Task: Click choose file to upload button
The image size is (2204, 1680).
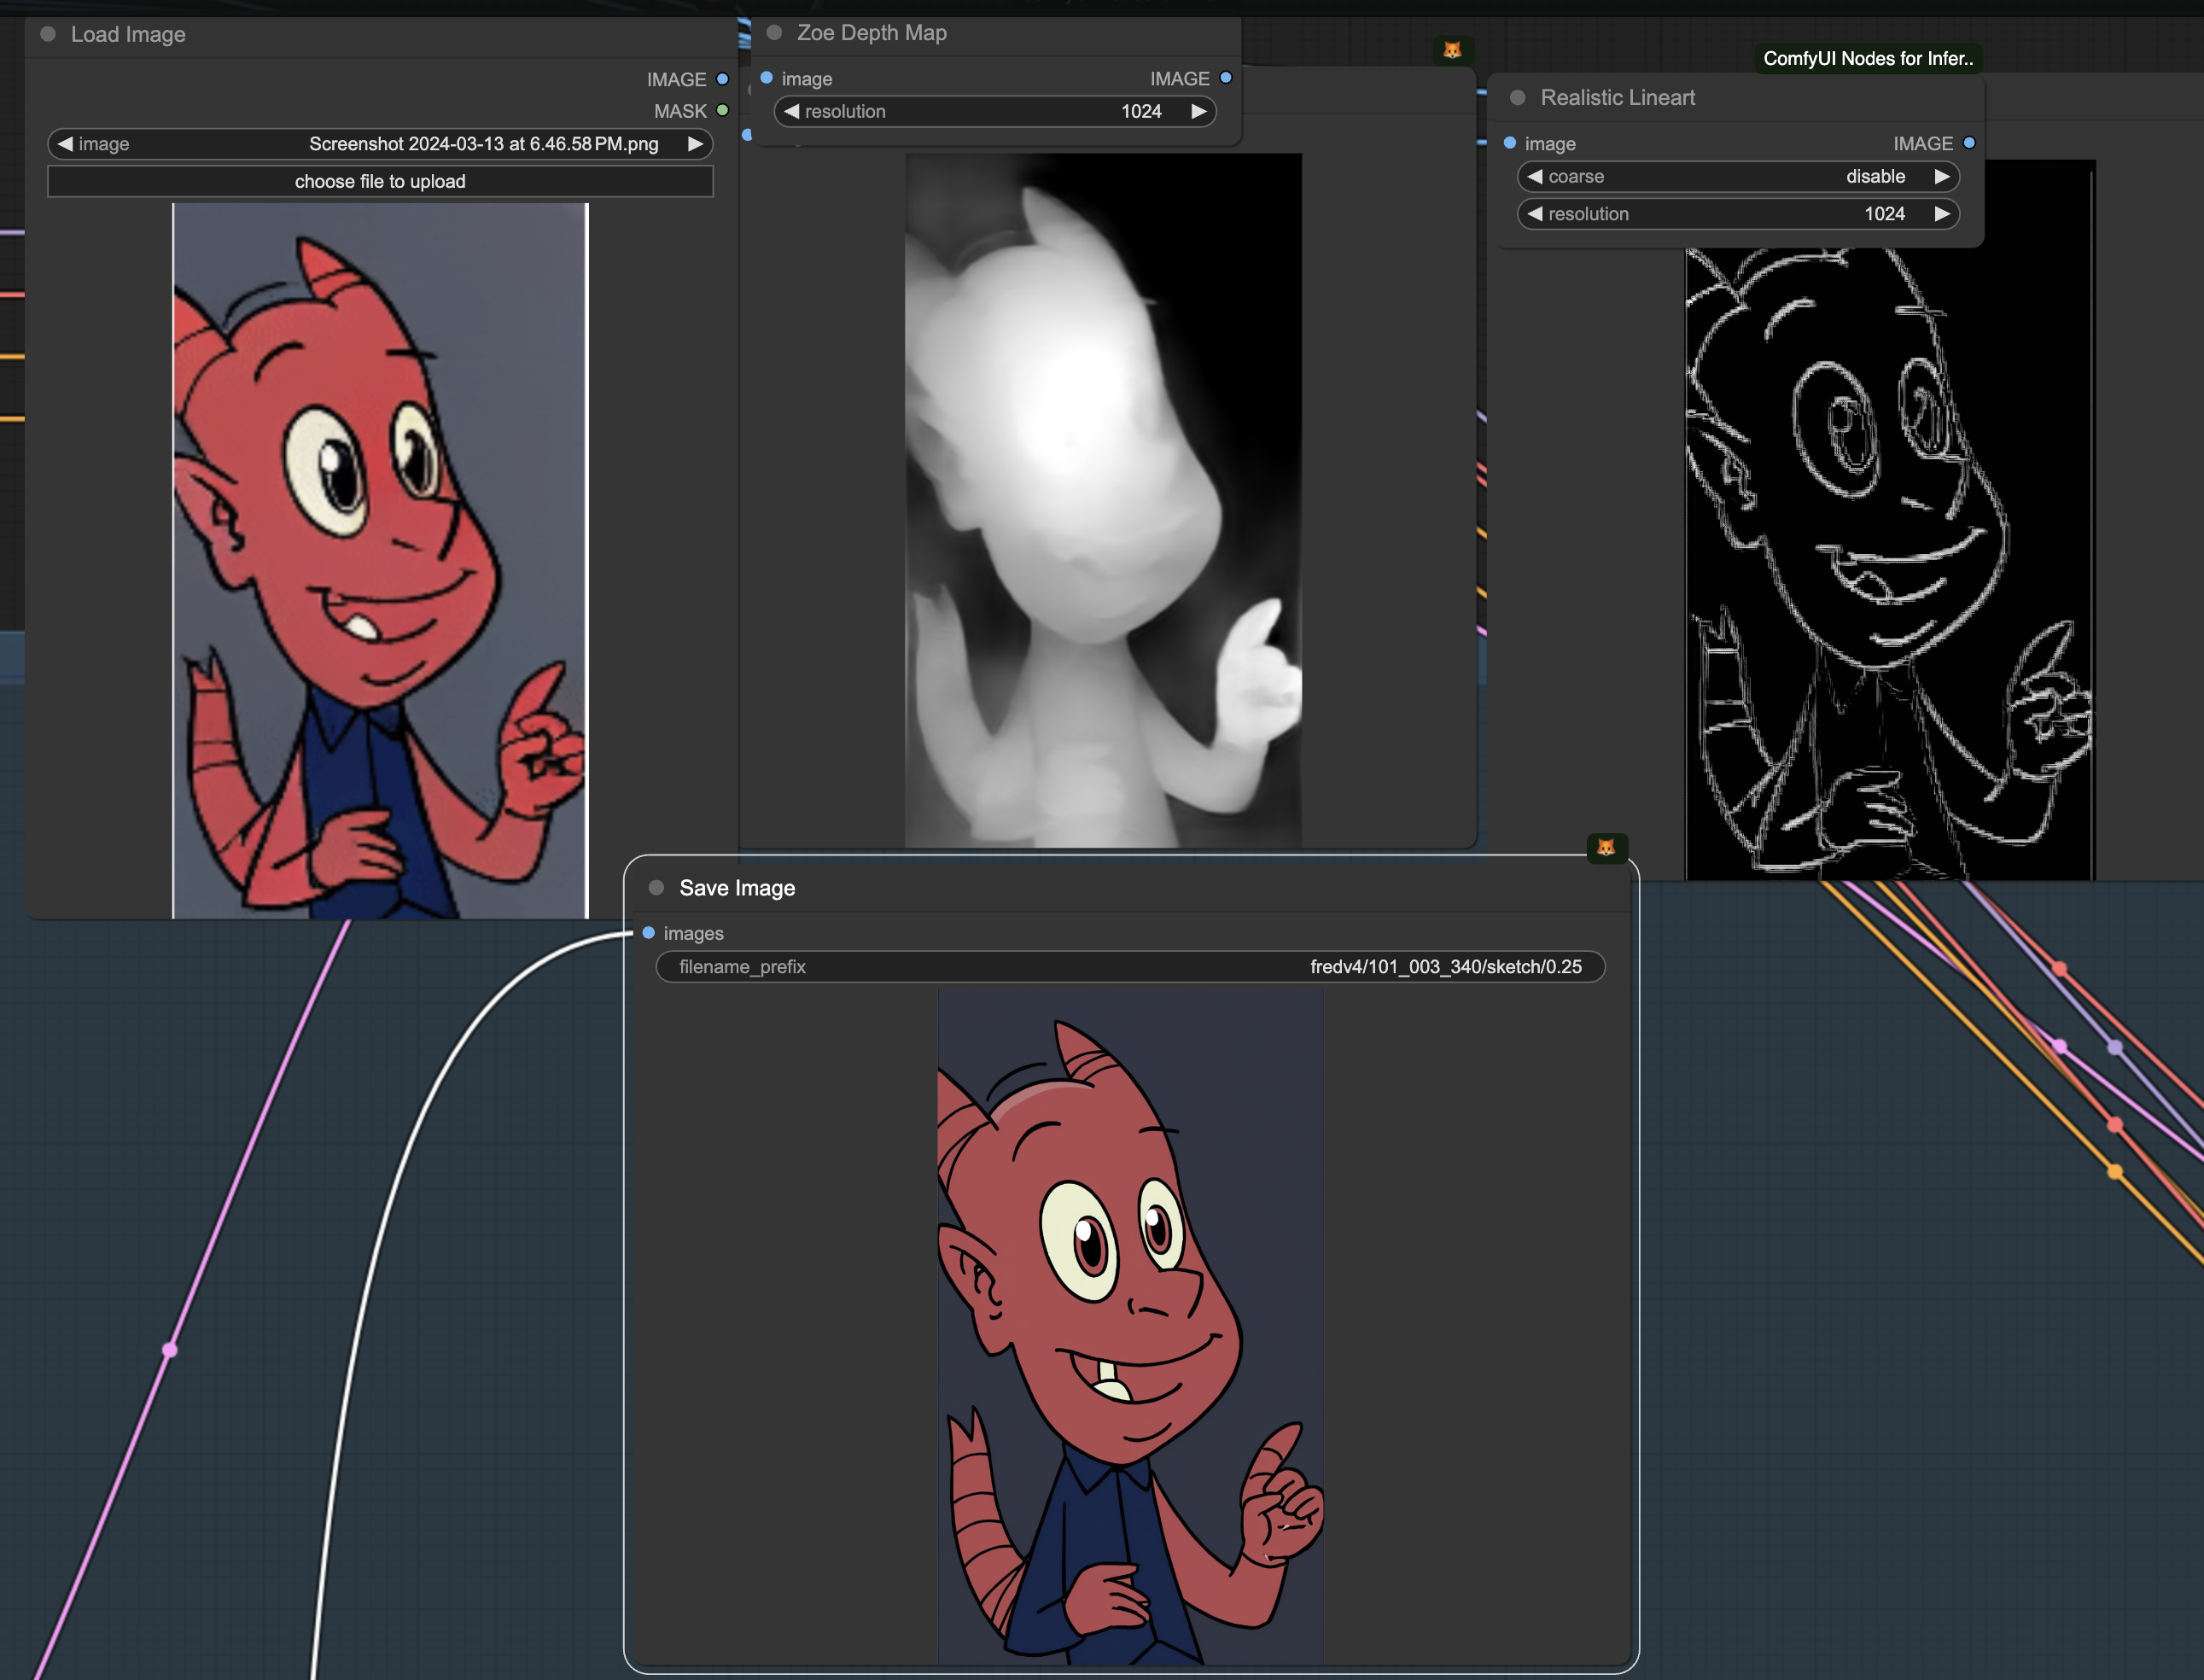Action: [380, 181]
